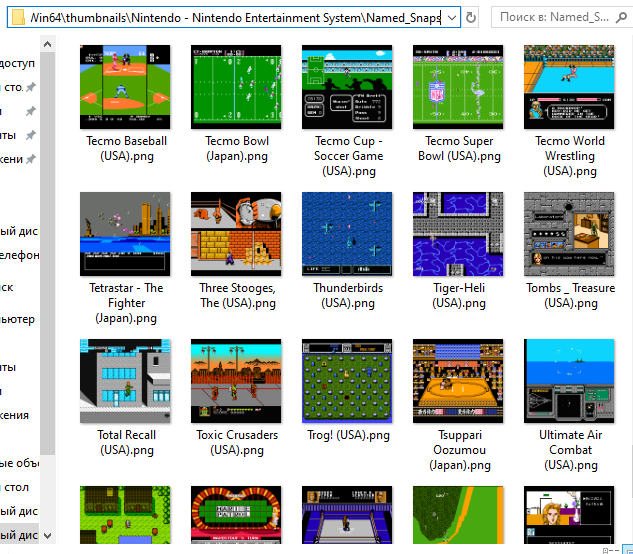
Task: Click the file name Ultimate Air Combat (USA).png
Action: [570, 450]
